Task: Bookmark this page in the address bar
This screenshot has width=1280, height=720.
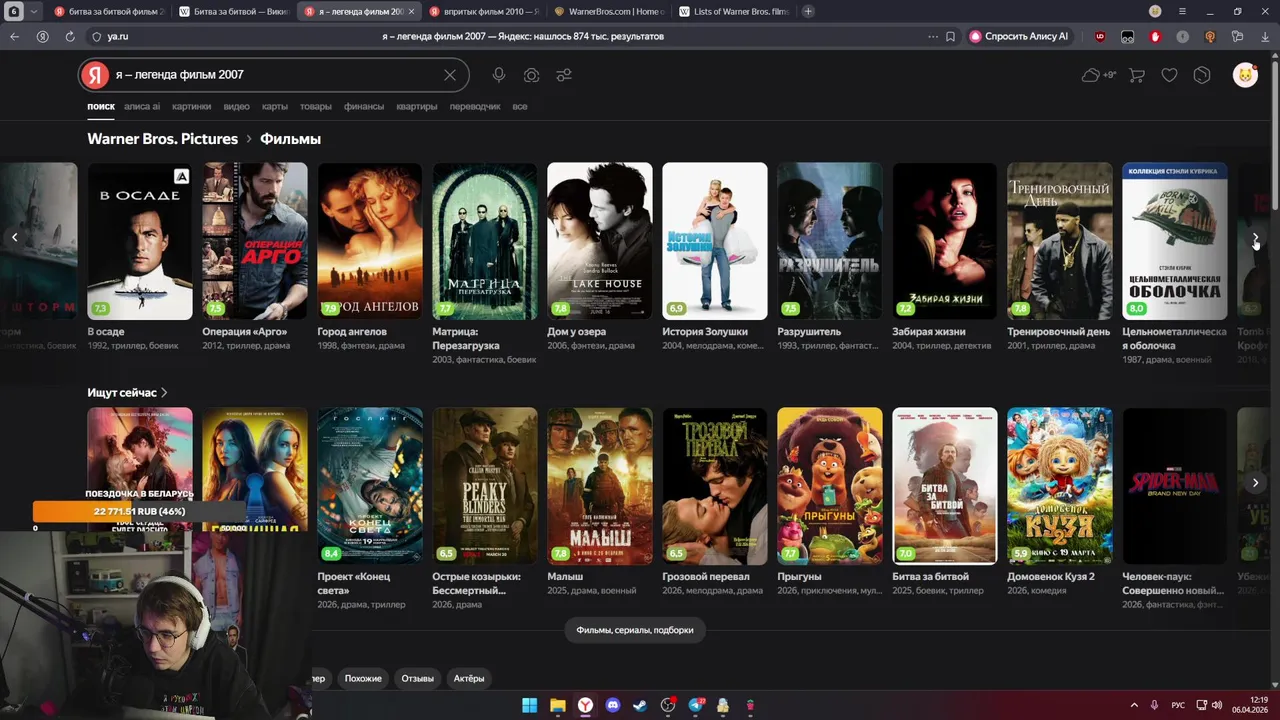Action: (x=950, y=36)
